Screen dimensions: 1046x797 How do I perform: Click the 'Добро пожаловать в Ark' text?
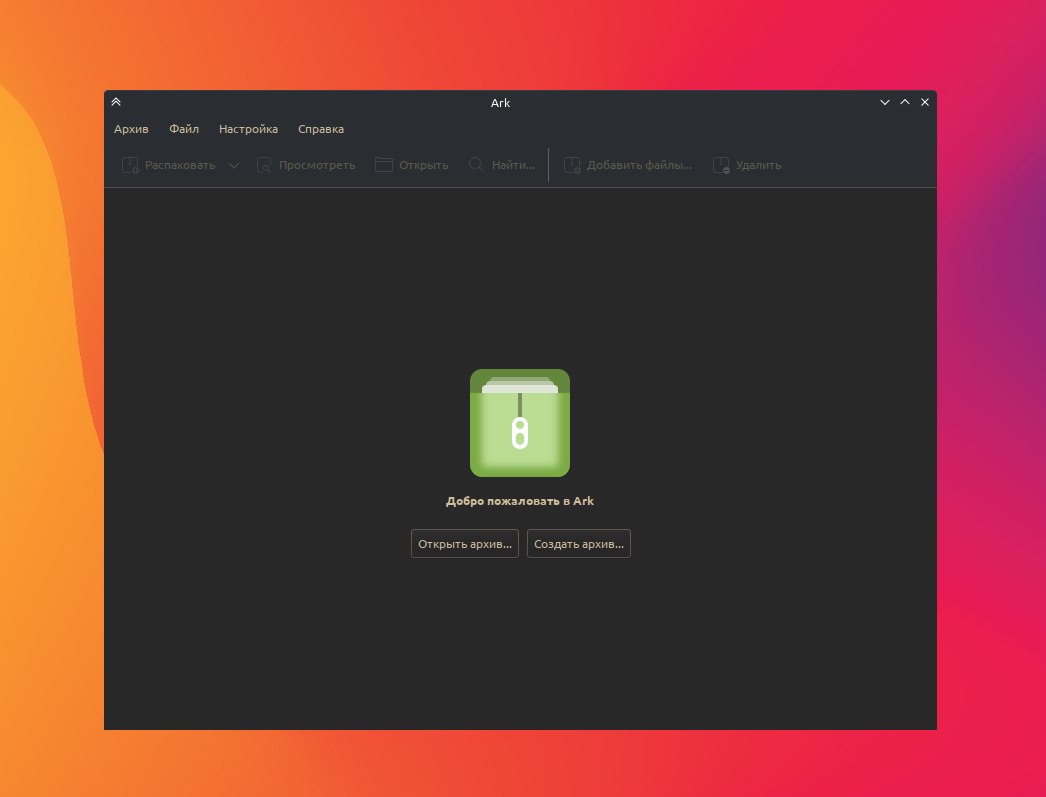coord(520,501)
